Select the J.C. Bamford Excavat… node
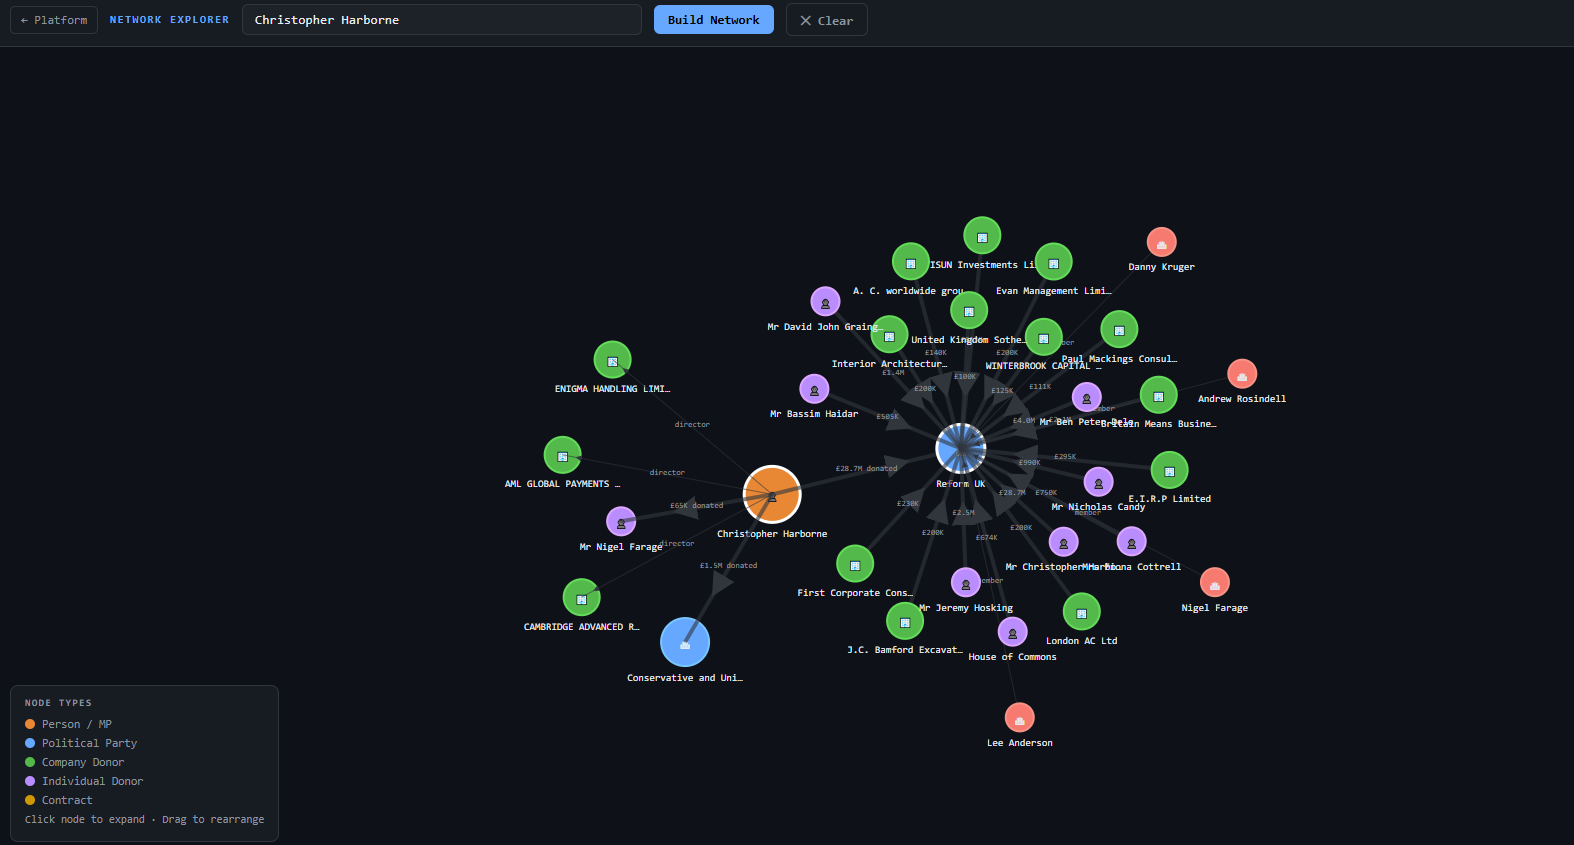The height and width of the screenshot is (845, 1574). coord(905,621)
